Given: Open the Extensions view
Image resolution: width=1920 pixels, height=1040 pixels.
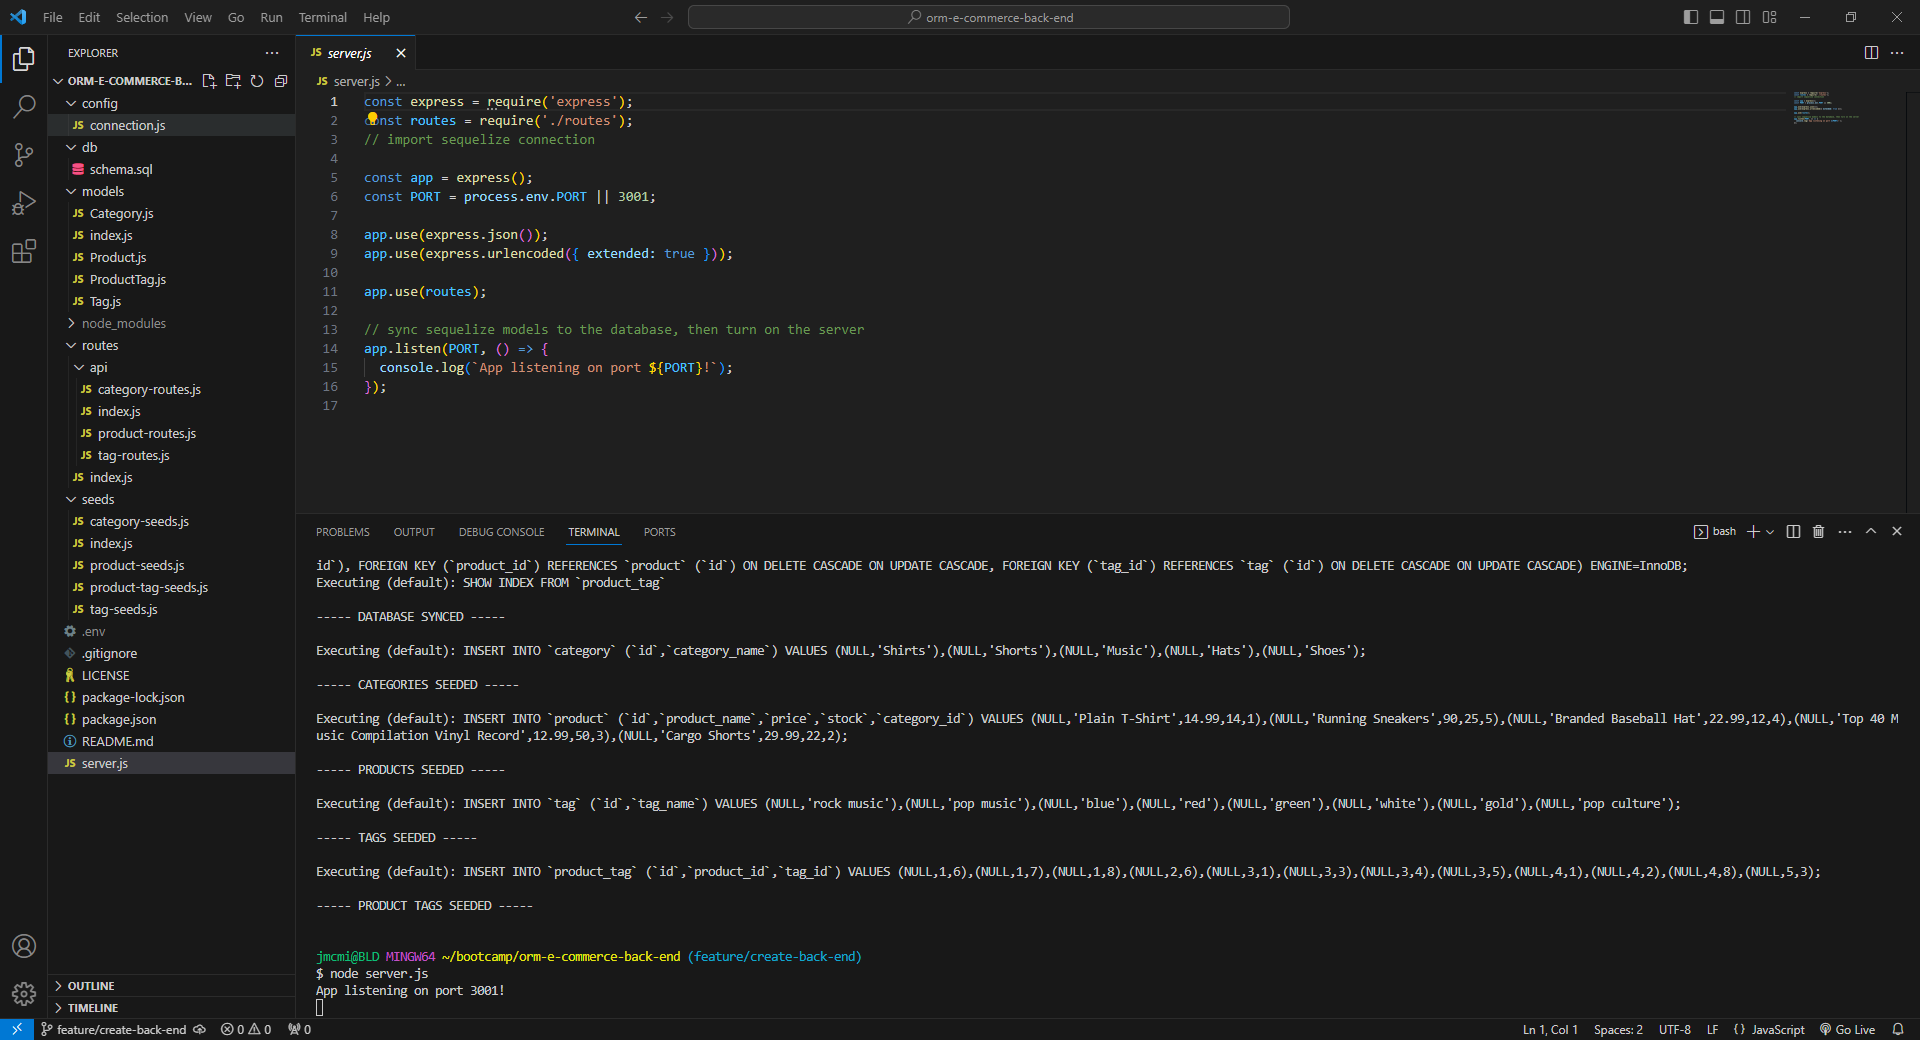Looking at the screenshot, I should coord(24,251).
